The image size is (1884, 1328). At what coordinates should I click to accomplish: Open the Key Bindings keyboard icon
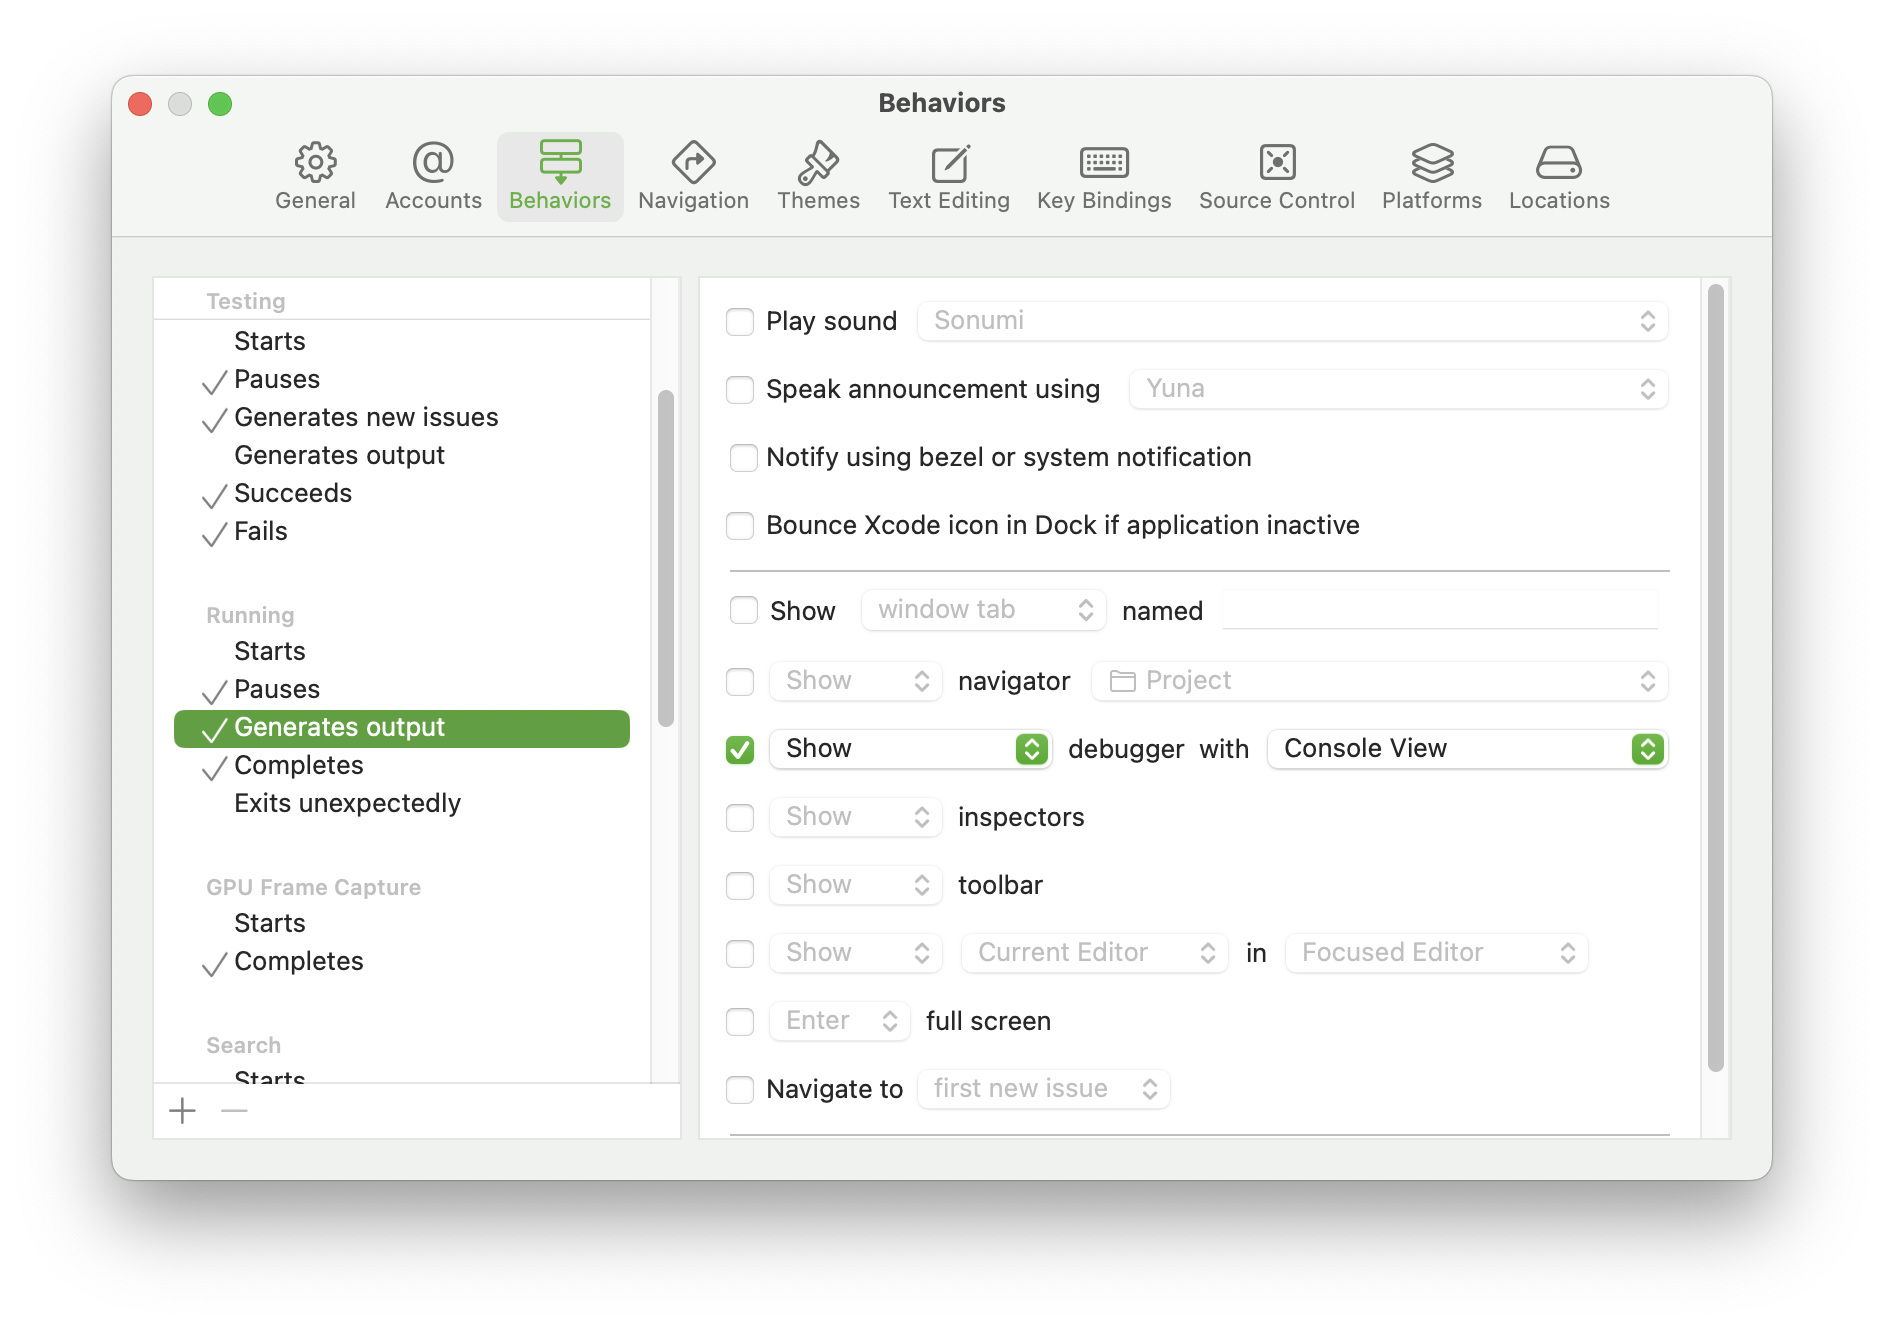[x=1104, y=162]
